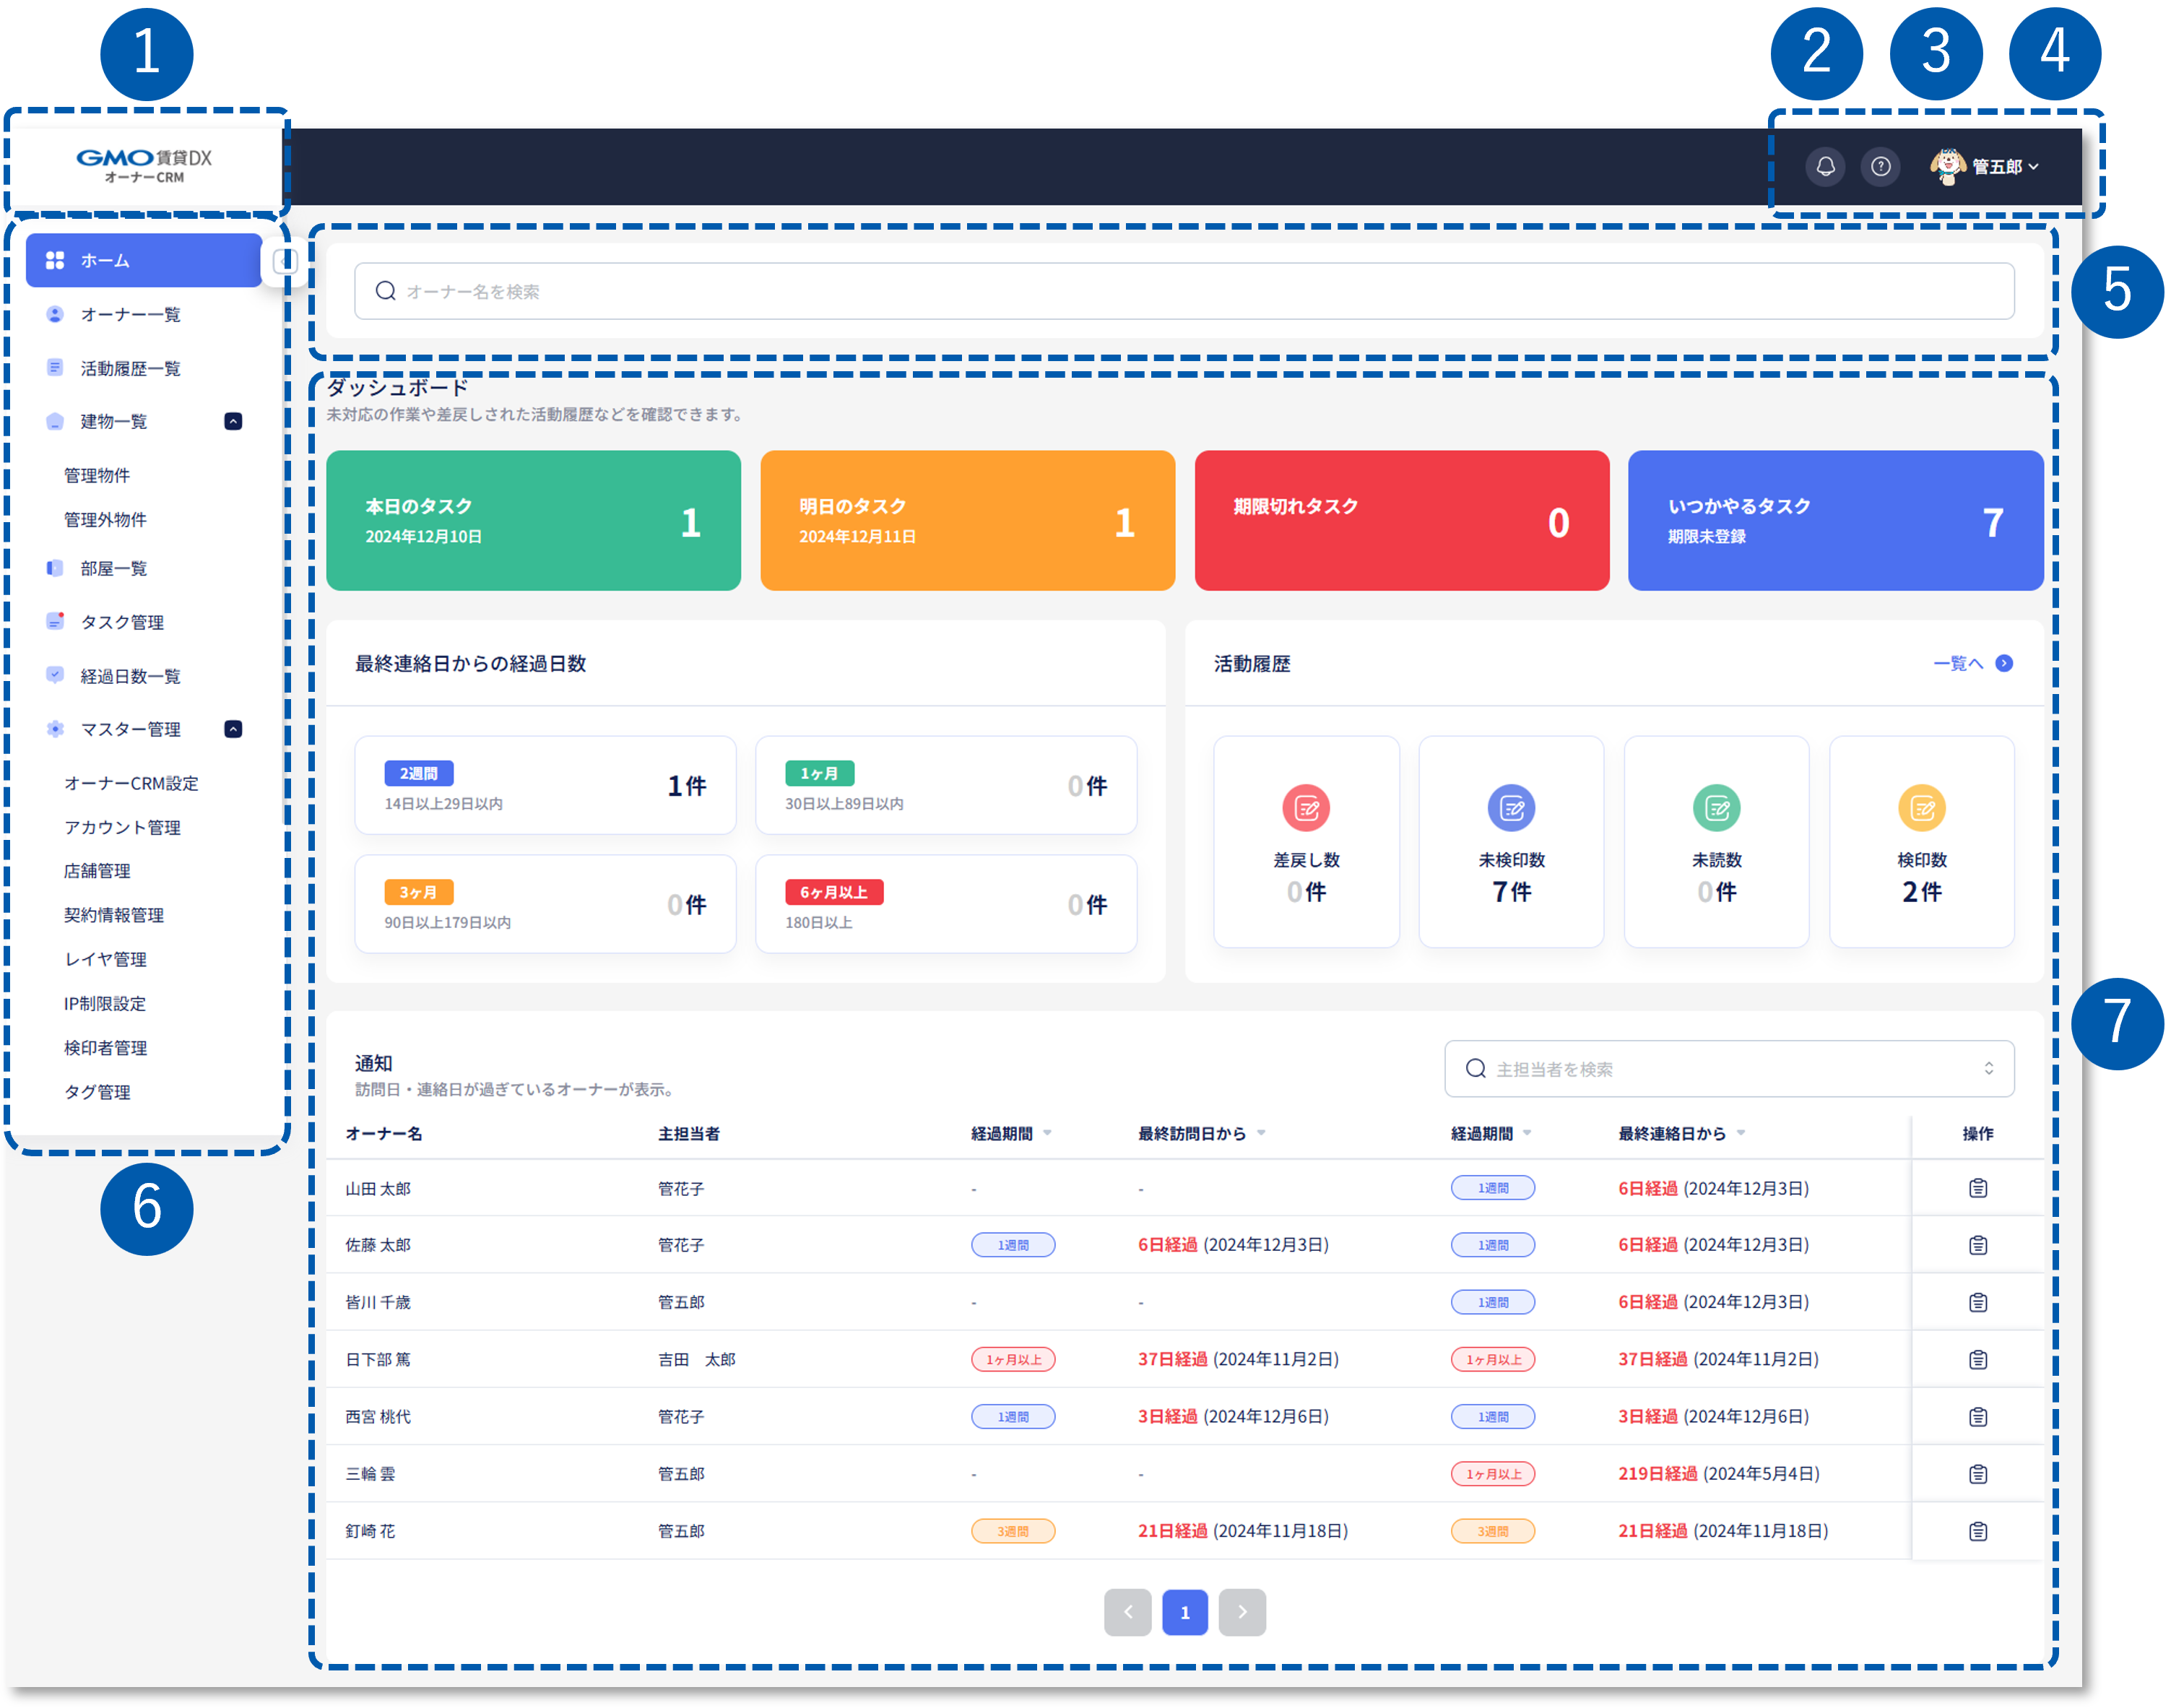Open アカウント管理

[x=122, y=827]
